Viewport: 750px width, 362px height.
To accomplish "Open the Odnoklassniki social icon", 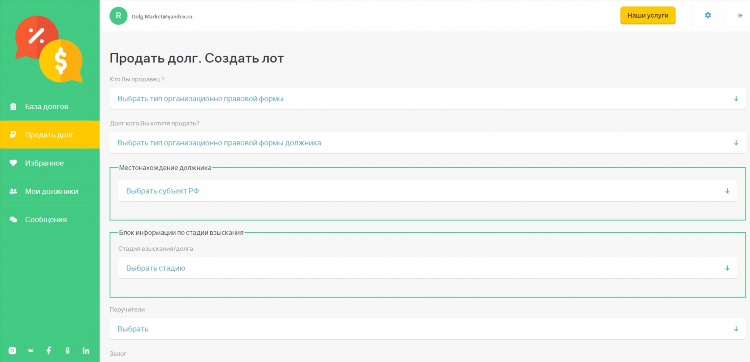I will [67, 351].
